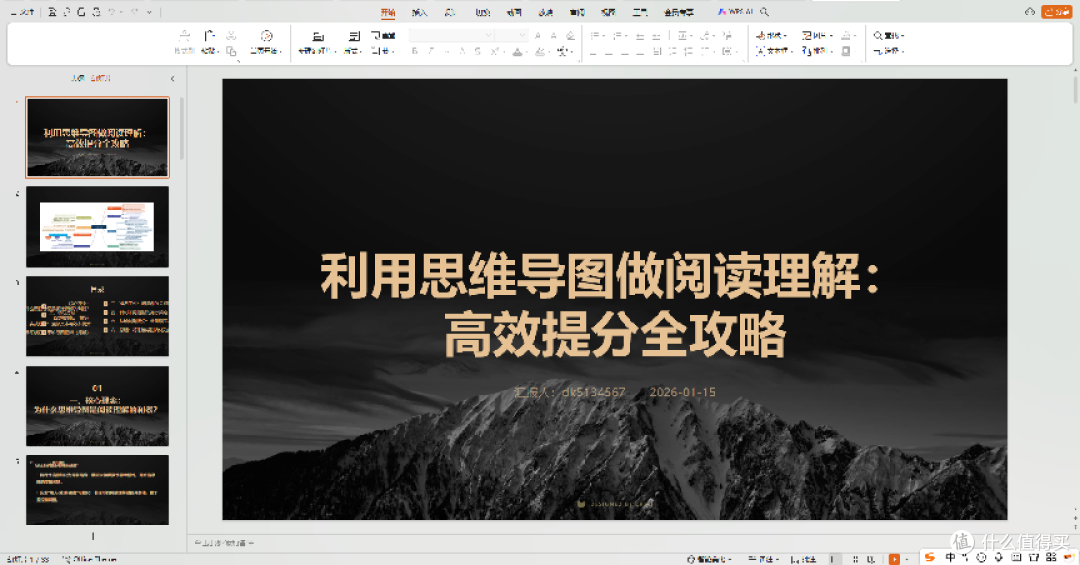Switch to the 大纲 outline pane tab
This screenshot has height=565, width=1080.
pos(78,78)
